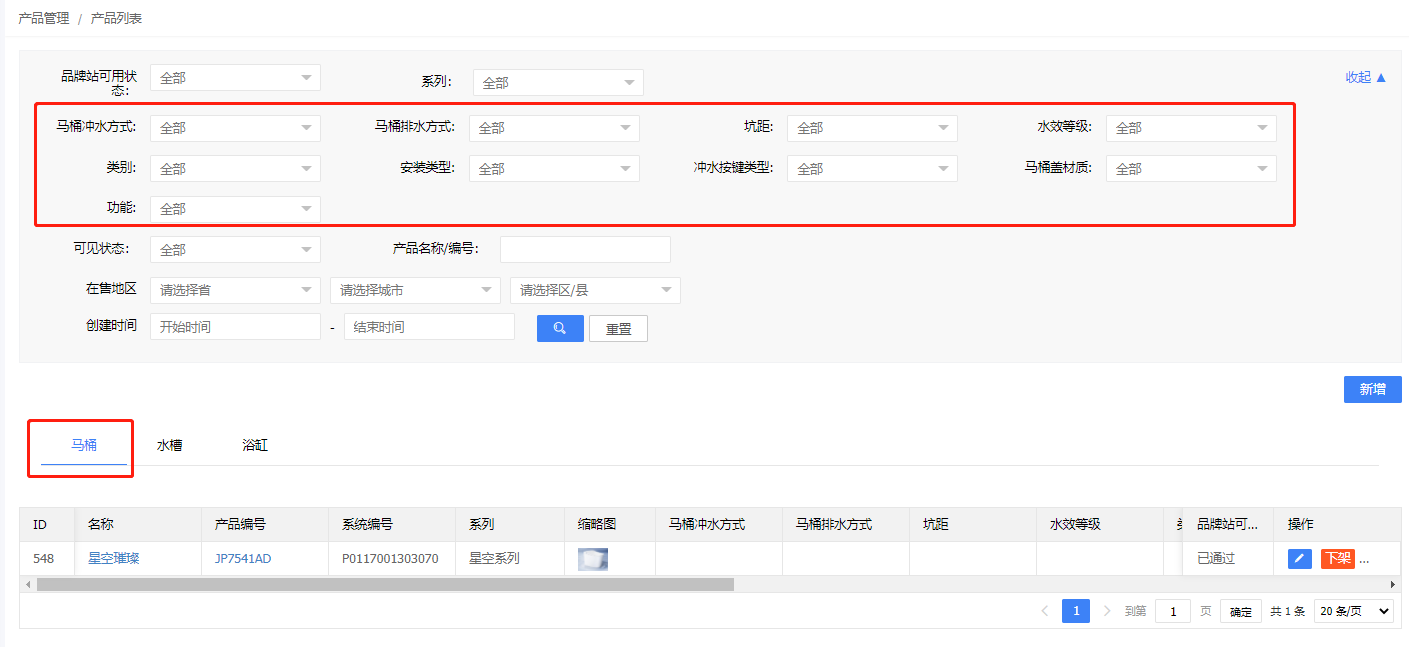The width and height of the screenshot is (1409, 647).
Task: Click the blue pencil edit icon
Action: point(1299,558)
